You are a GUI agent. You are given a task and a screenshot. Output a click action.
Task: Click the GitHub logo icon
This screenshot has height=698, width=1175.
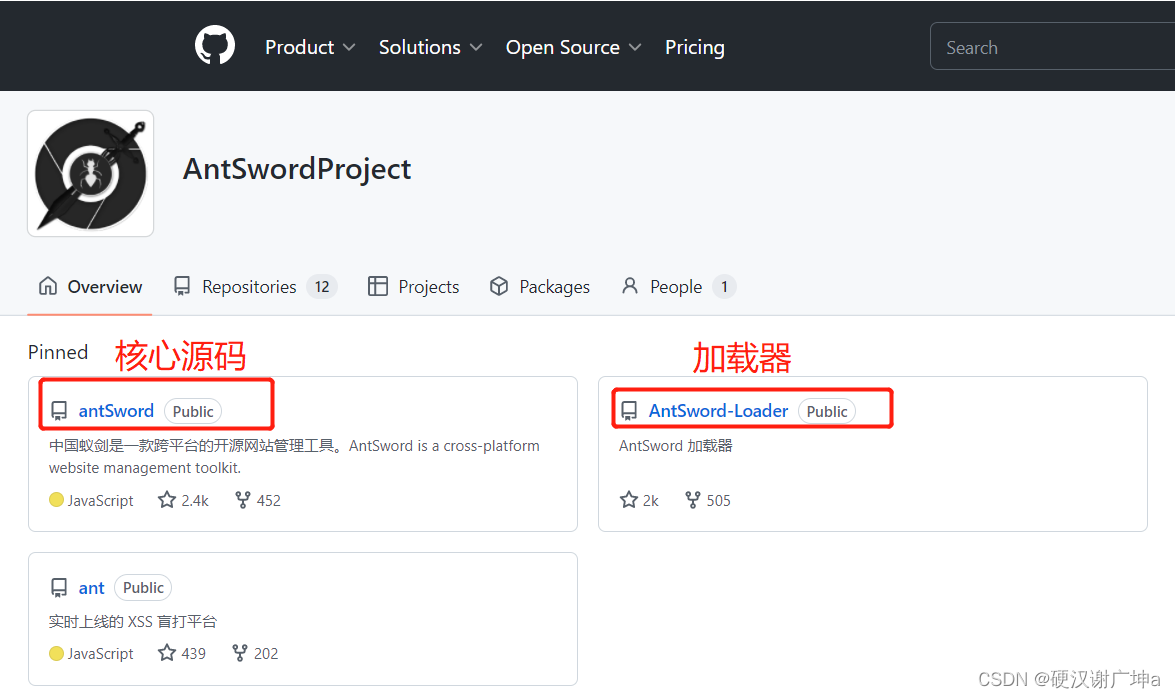[x=215, y=46]
